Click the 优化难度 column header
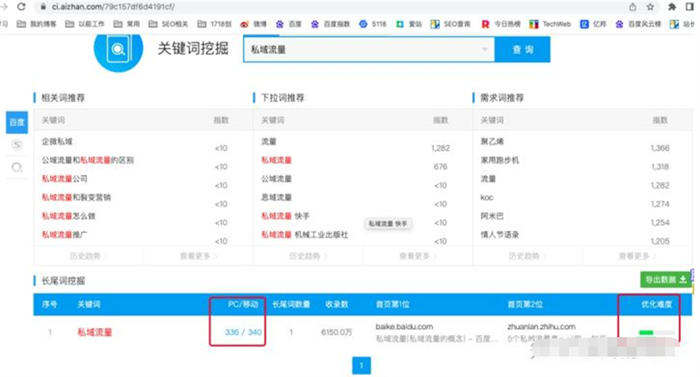This screenshot has height=377, width=700. pos(656,304)
